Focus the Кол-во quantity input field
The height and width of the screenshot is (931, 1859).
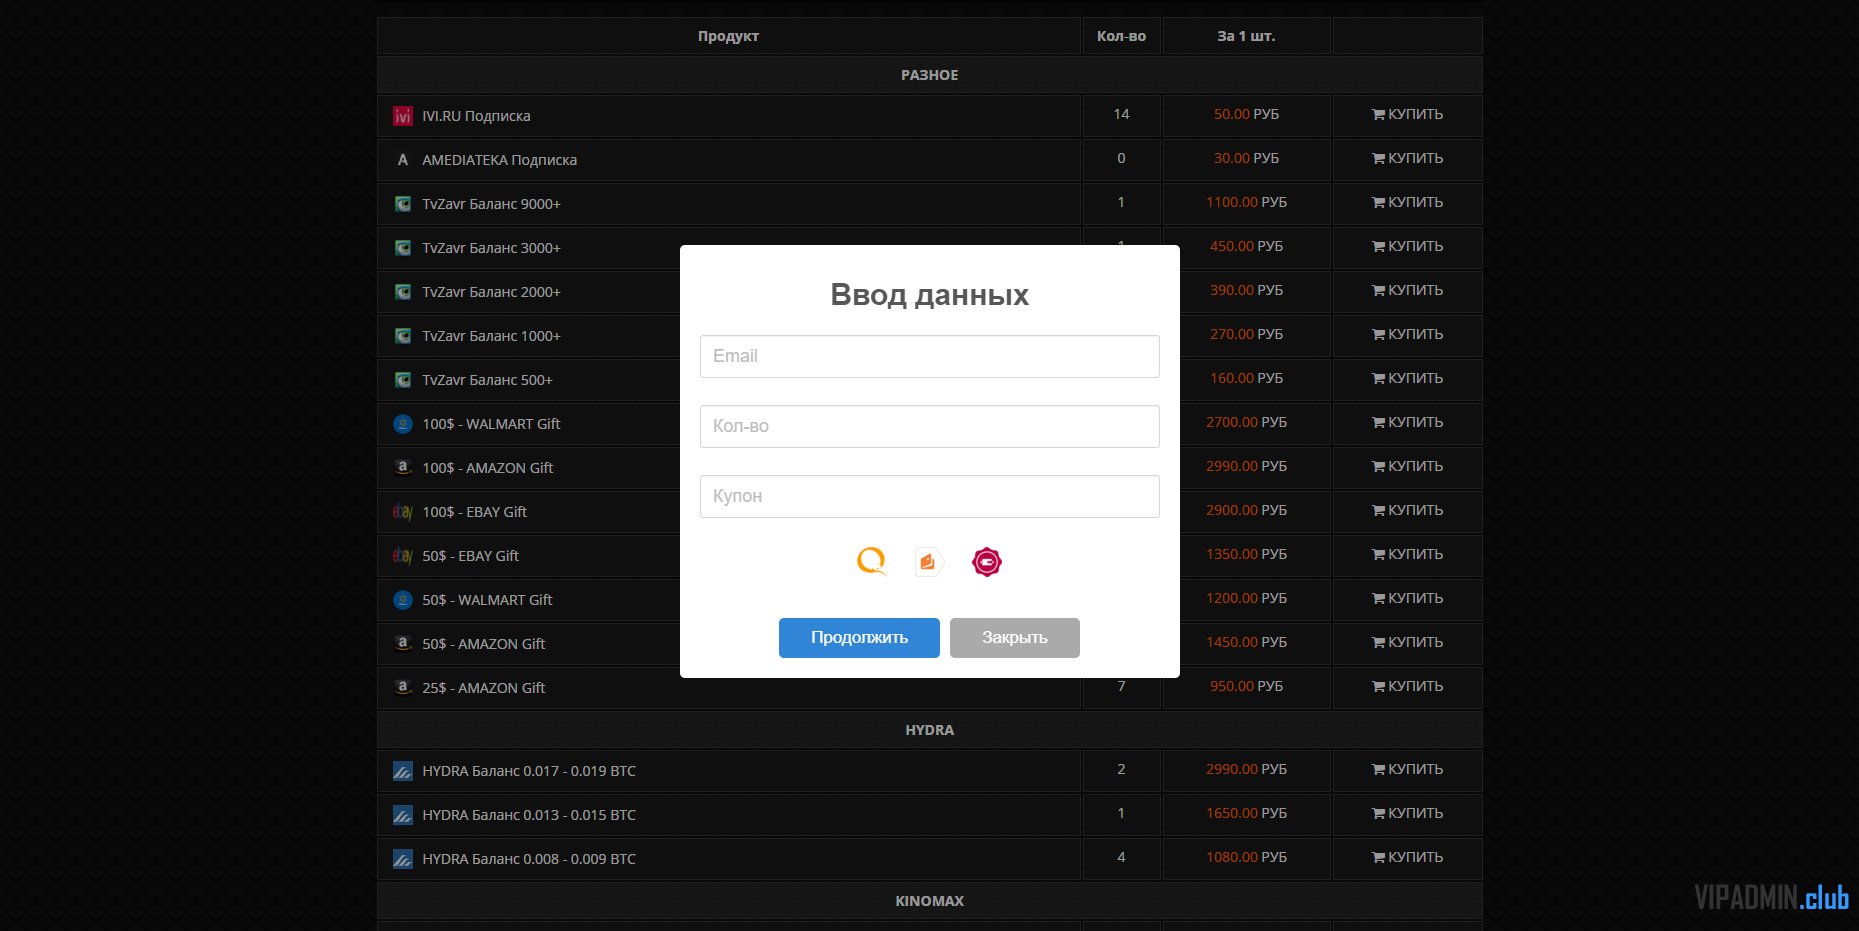coord(930,426)
